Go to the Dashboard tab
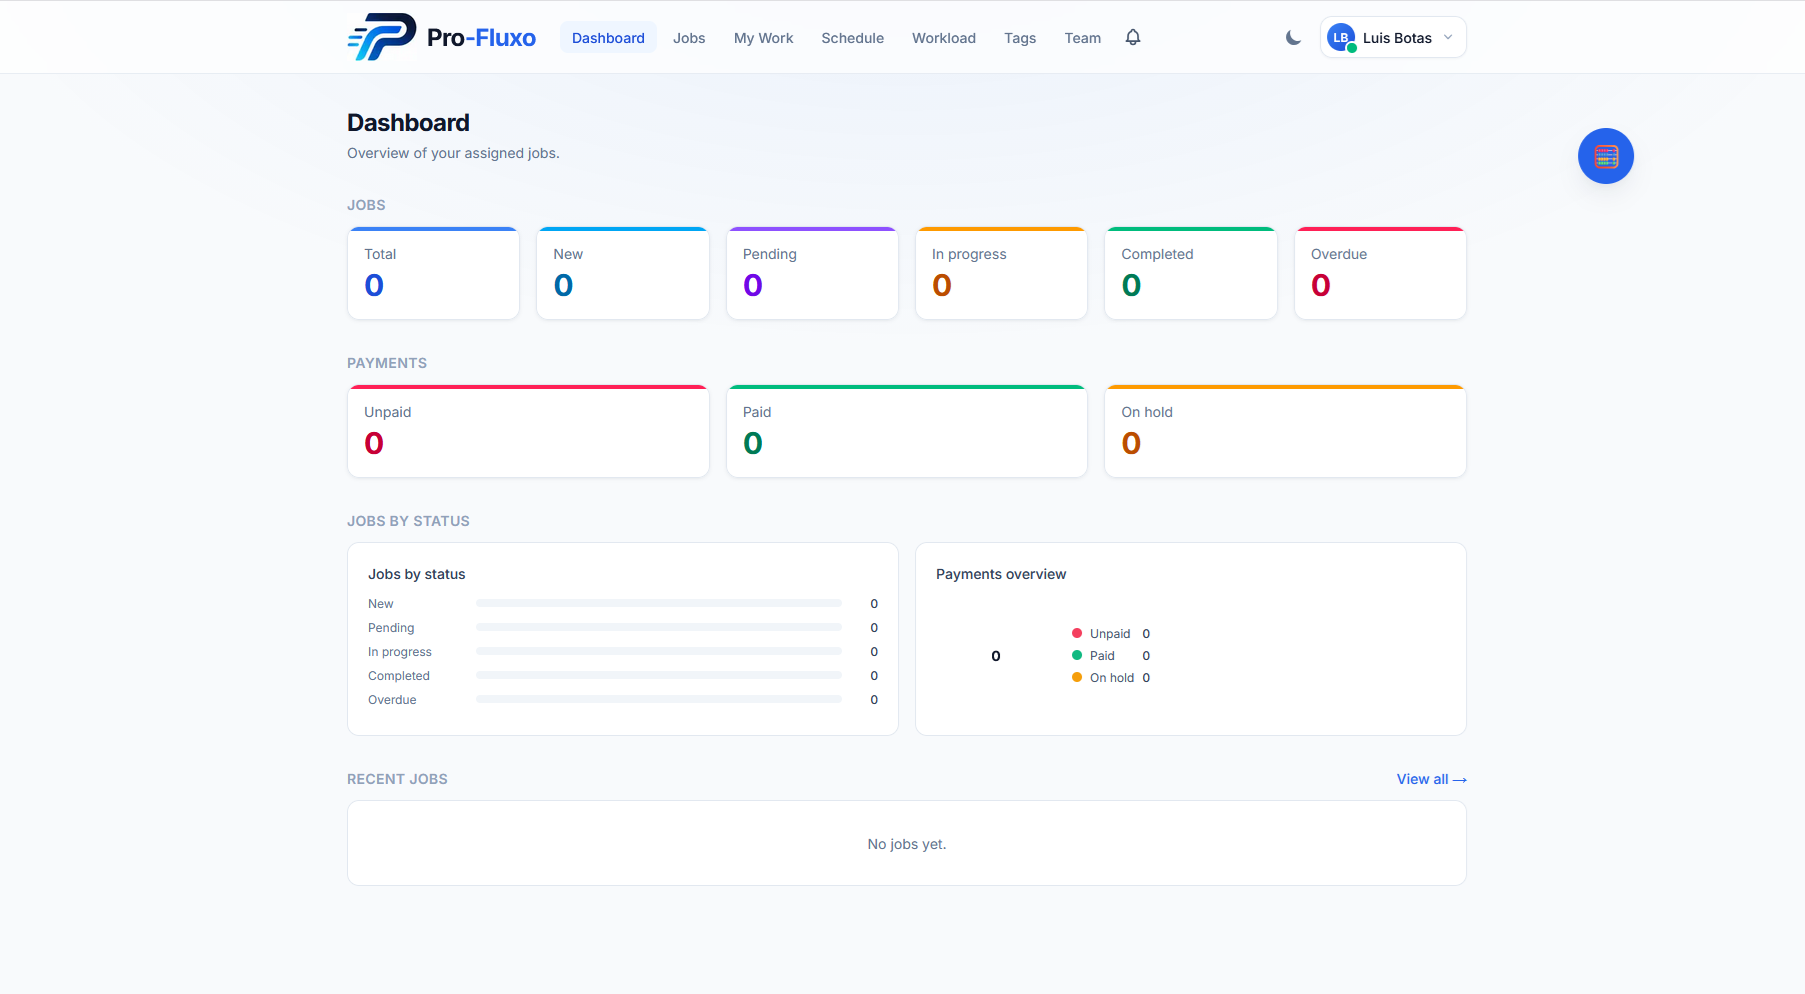Screen dimensions: 1805x994 [x=608, y=38]
